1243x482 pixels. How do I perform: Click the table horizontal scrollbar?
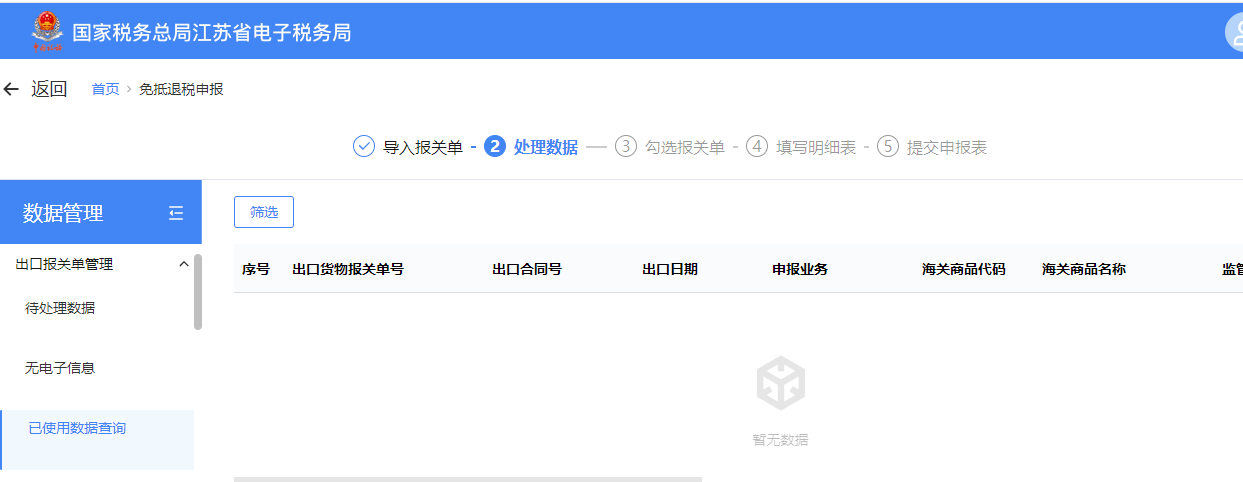click(468, 479)
